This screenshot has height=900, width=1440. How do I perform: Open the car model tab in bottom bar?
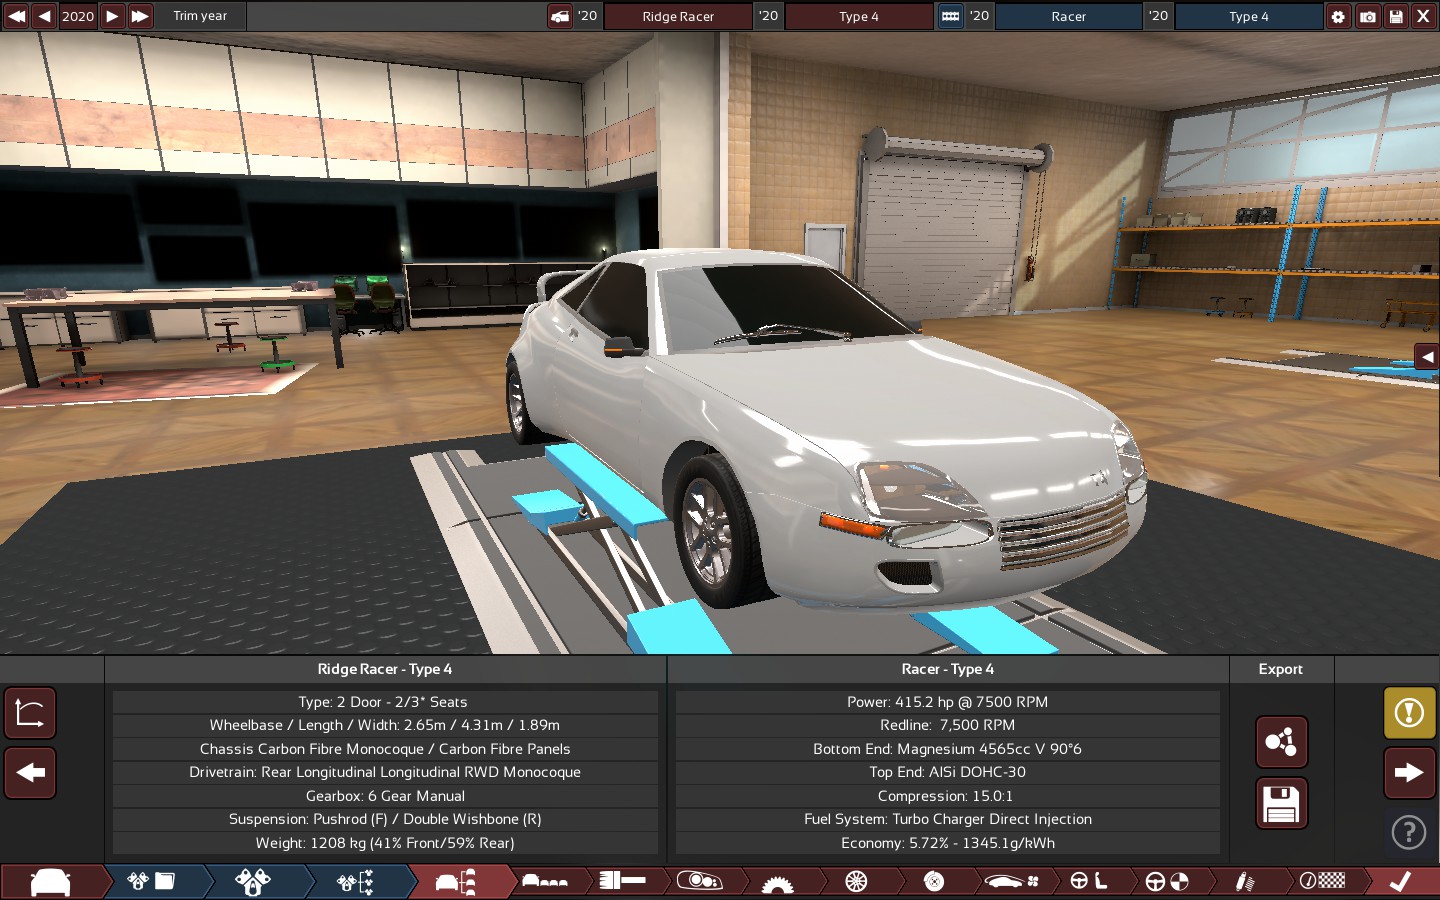51,882
